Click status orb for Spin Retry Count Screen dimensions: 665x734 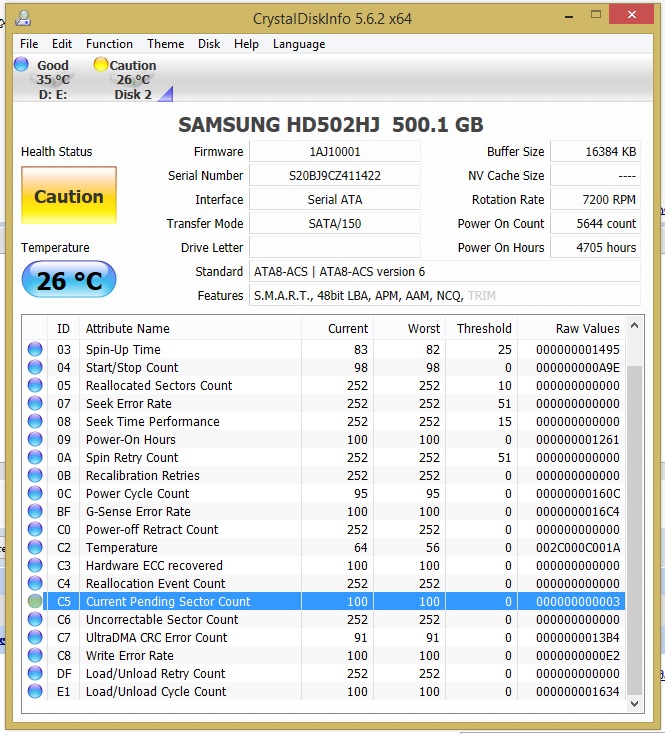(x=35, y=457)
